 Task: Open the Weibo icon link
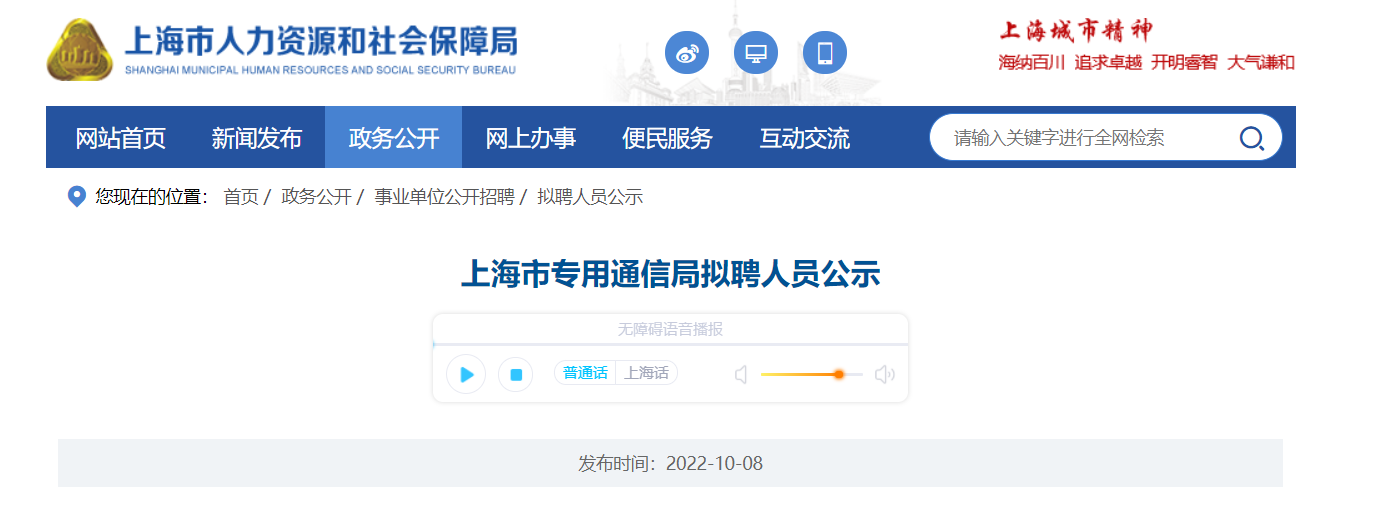687,53
